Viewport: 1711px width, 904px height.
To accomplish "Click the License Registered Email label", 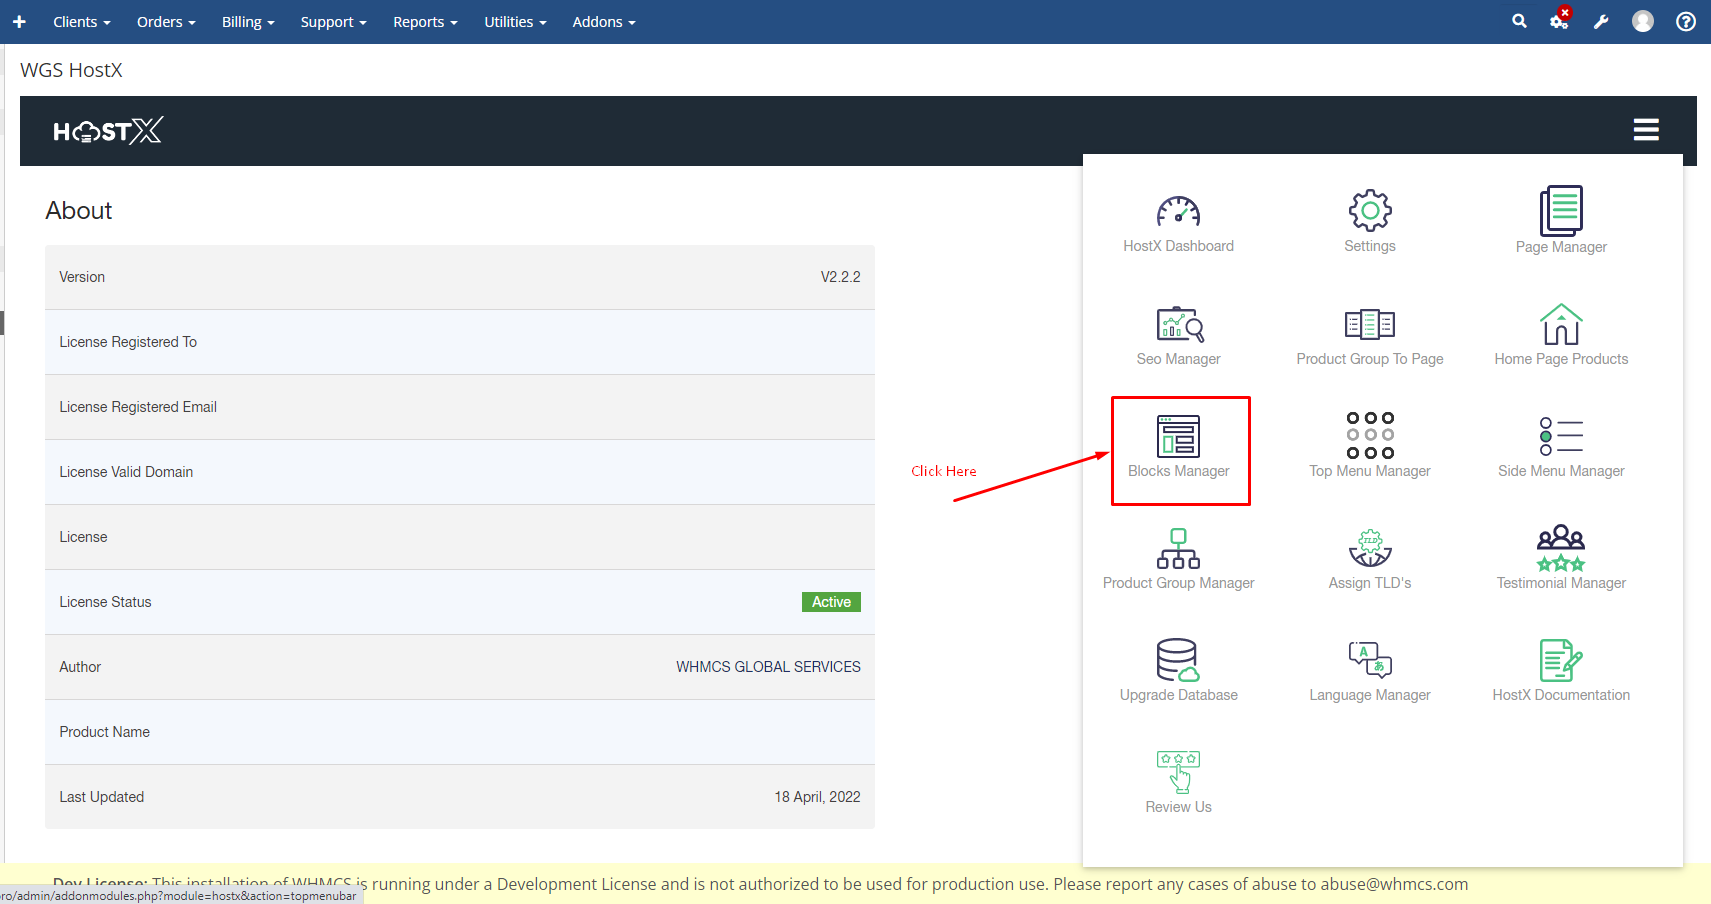I will [x=138, y=407].
